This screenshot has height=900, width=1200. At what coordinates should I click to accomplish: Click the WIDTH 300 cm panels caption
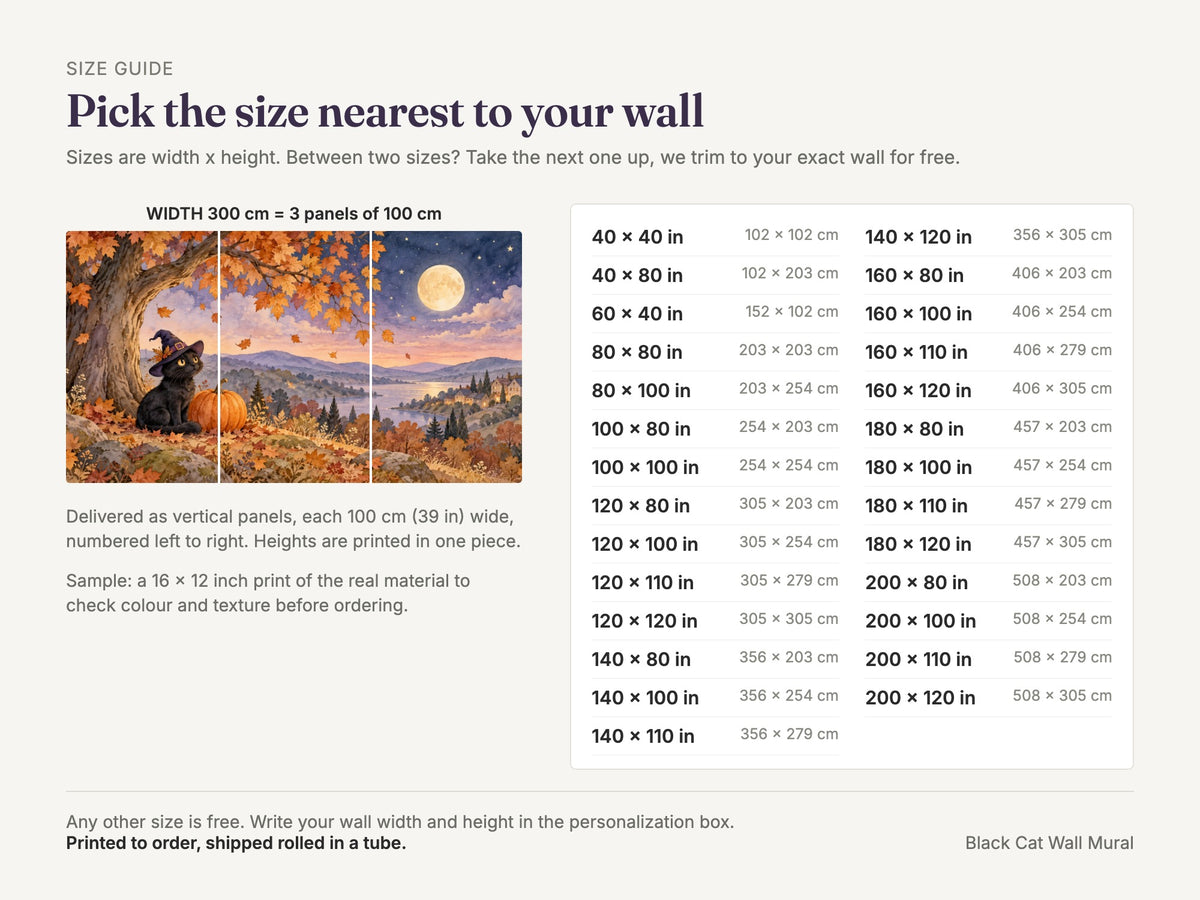tap(294, 214)
